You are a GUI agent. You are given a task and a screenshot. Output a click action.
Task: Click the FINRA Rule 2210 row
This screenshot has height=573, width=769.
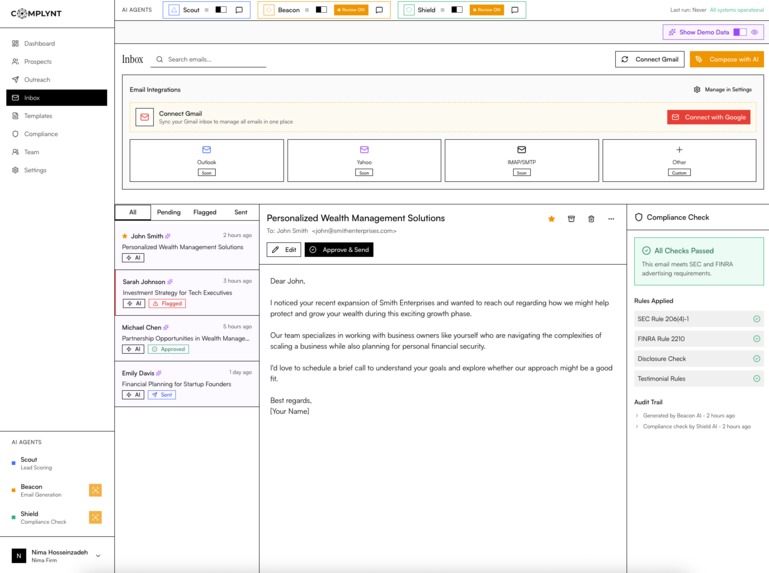click(x=699, y=339)
